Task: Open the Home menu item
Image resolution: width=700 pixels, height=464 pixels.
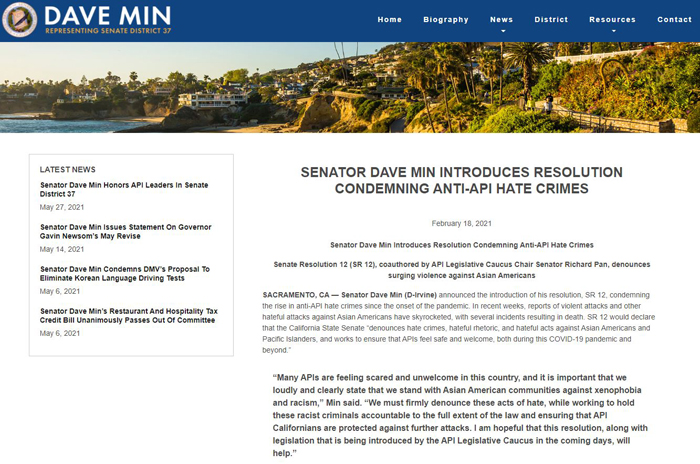Action: [389, 20]
